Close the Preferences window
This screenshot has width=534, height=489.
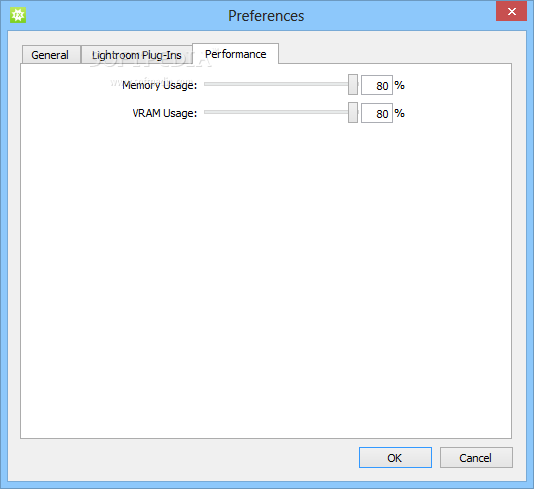[x=511, y=11]
